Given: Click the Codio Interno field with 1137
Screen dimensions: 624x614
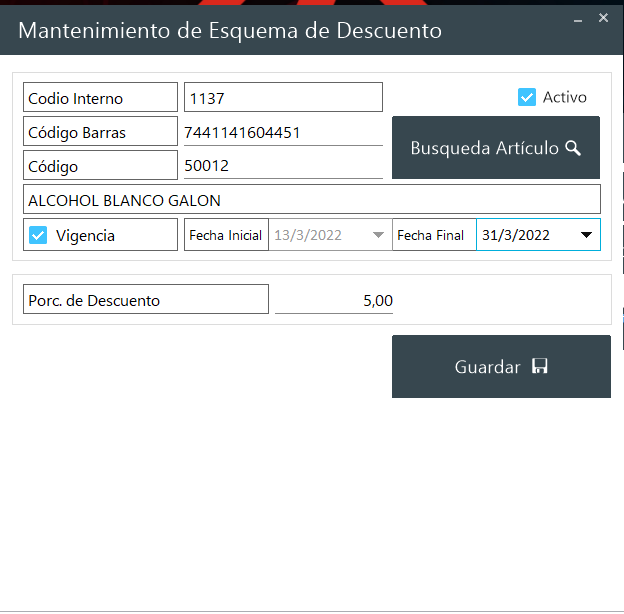Looking at the screenshot, I should 283,98.
